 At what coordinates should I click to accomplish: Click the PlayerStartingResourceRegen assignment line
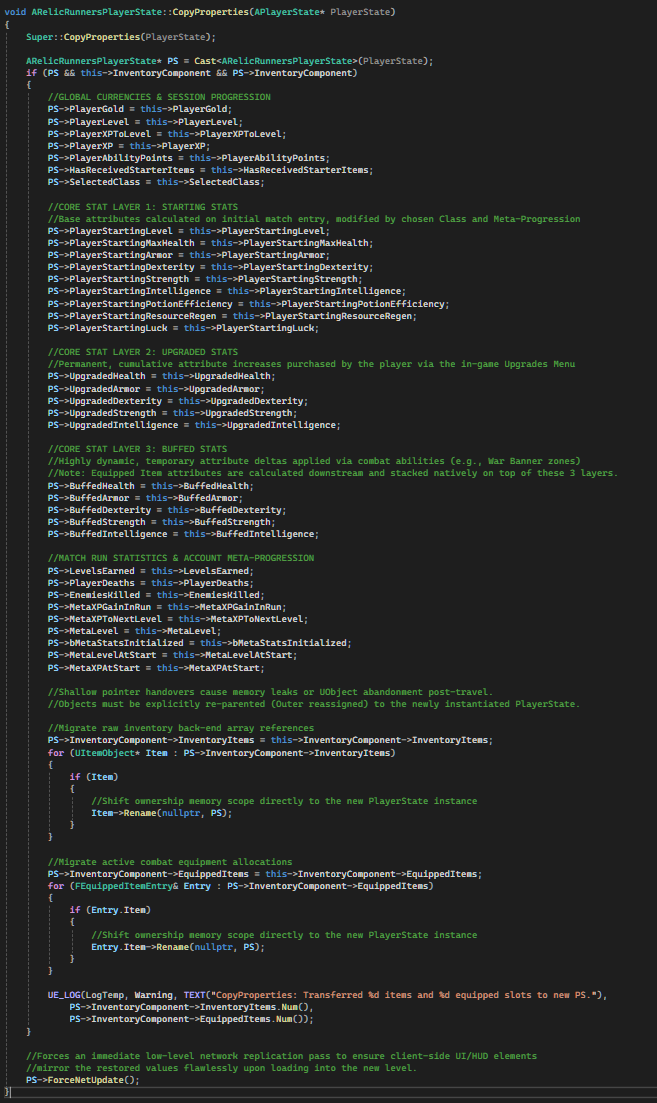tap(232, 316)
